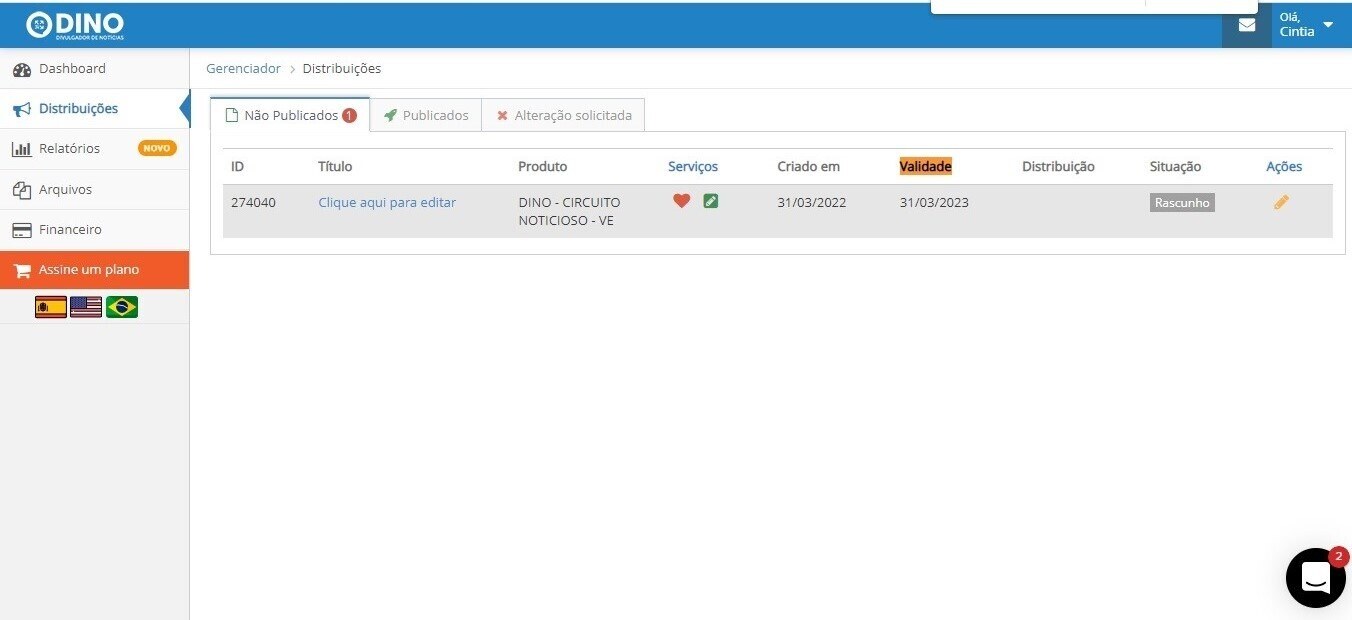Image resolution: width=1352 pixels, height=620 pixels.
Task: Click the Assine um plano button
Action: [x=89, y=270]
